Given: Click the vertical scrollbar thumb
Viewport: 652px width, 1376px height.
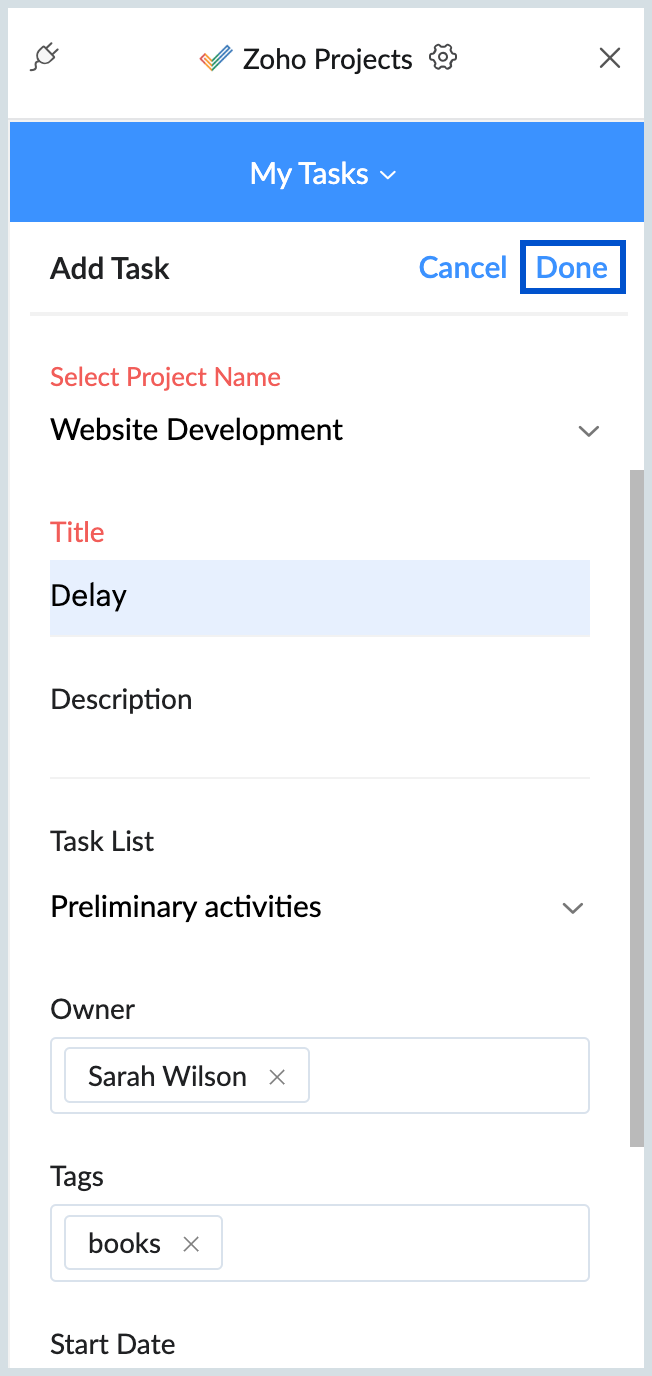Looking at the screenshot, I should 636,800.
